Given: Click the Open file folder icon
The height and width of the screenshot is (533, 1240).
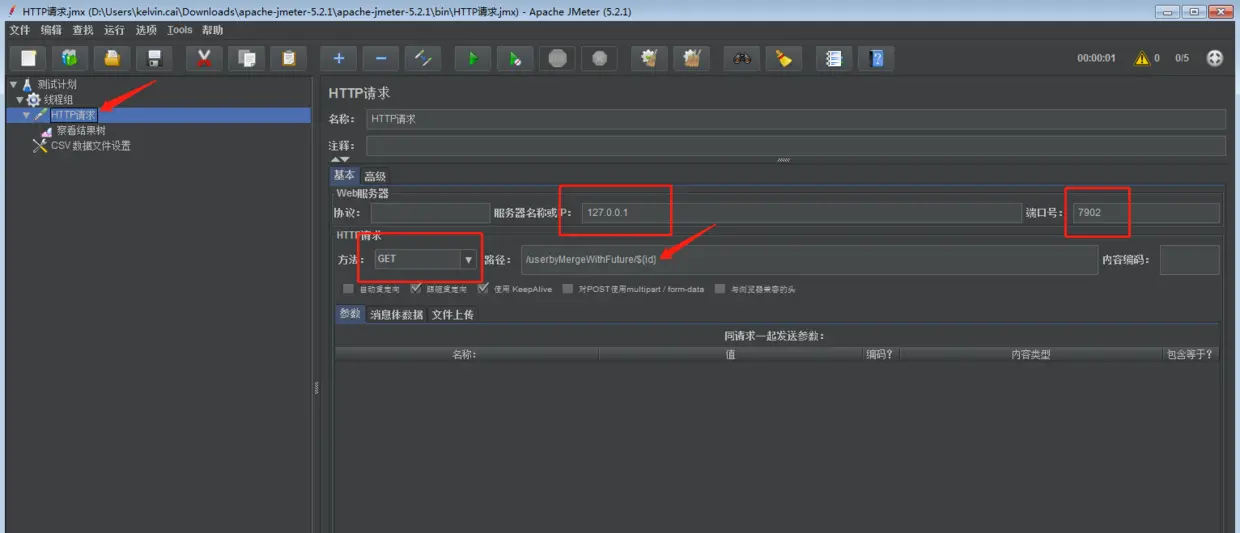Looking at the screenshot, I should tap(112, 58).
